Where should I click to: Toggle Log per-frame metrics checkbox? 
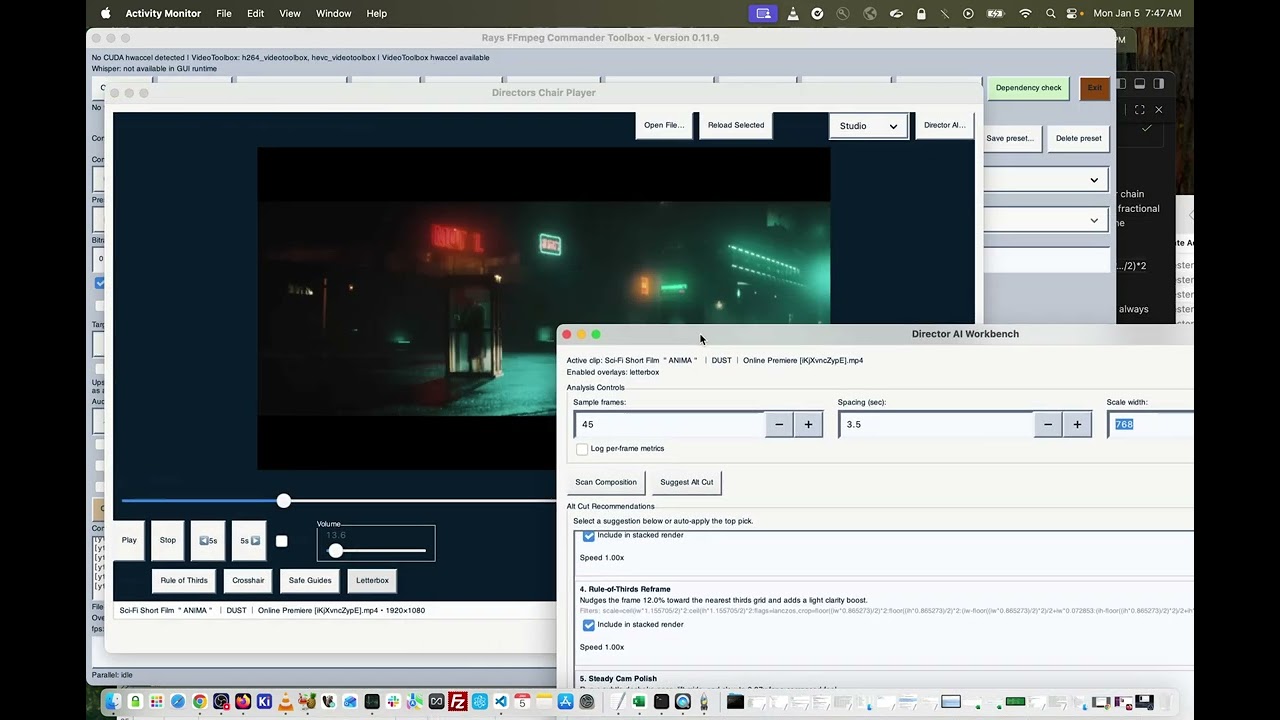(x=582, y=449)
